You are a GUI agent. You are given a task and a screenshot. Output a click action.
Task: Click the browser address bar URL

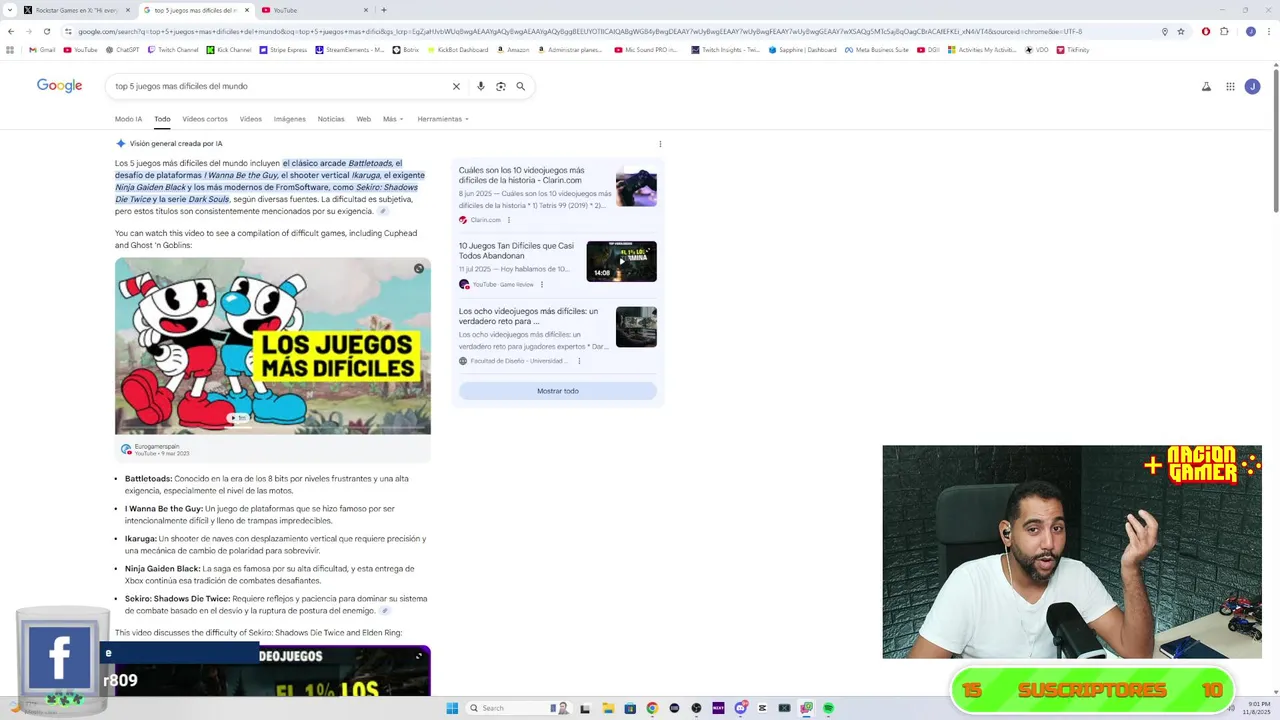point(600,31)
